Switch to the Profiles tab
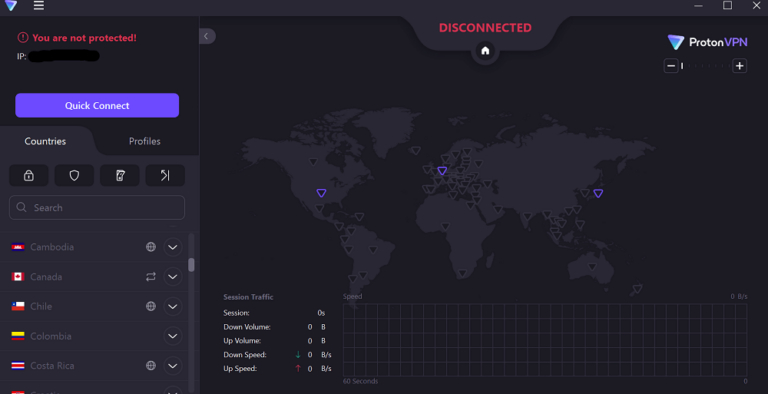The image size is (768, 394). click(x=144, y=141)
